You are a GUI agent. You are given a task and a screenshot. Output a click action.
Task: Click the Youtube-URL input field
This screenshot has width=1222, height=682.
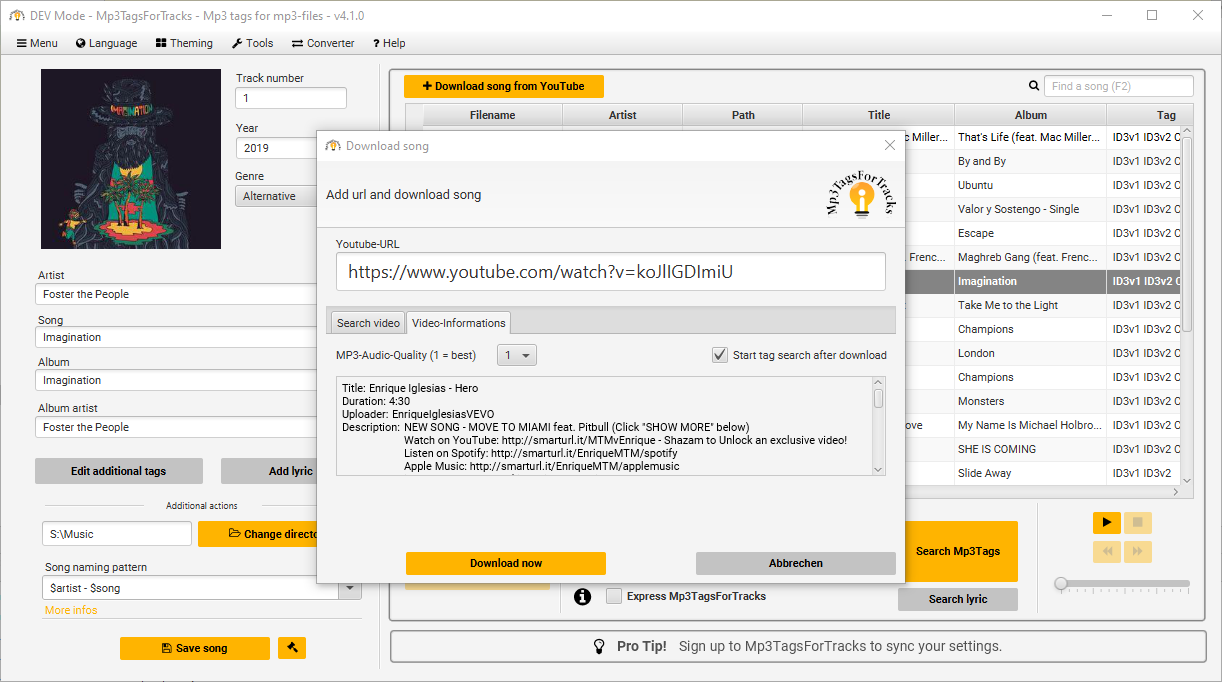[x=610, y=272]
